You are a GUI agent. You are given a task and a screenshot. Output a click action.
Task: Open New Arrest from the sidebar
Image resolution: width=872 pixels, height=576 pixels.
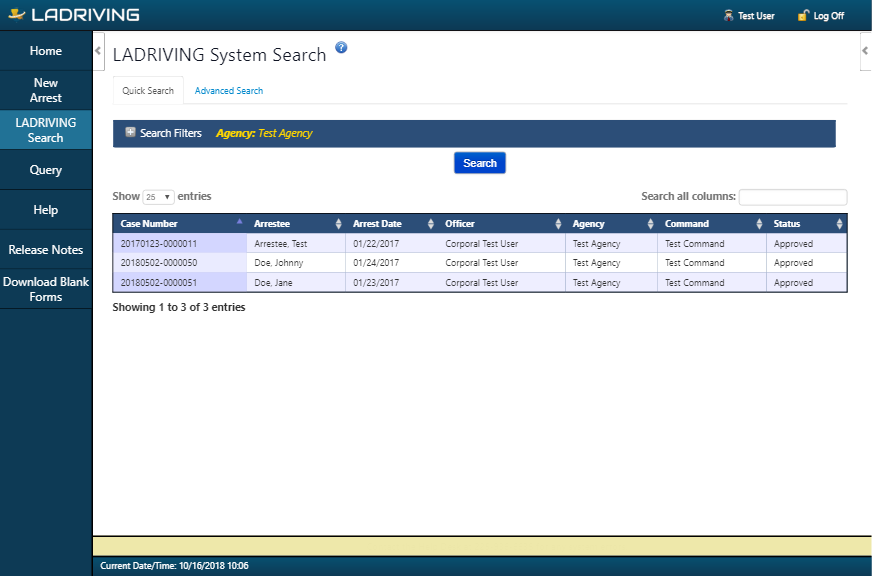(46, 90)
